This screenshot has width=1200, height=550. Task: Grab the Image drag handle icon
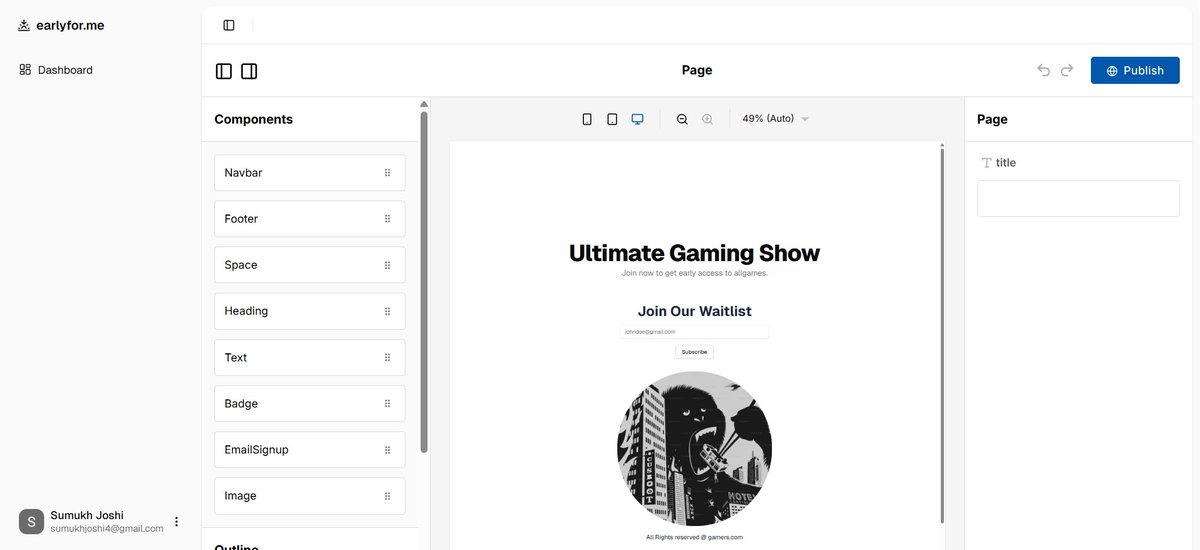pos(387,496)
